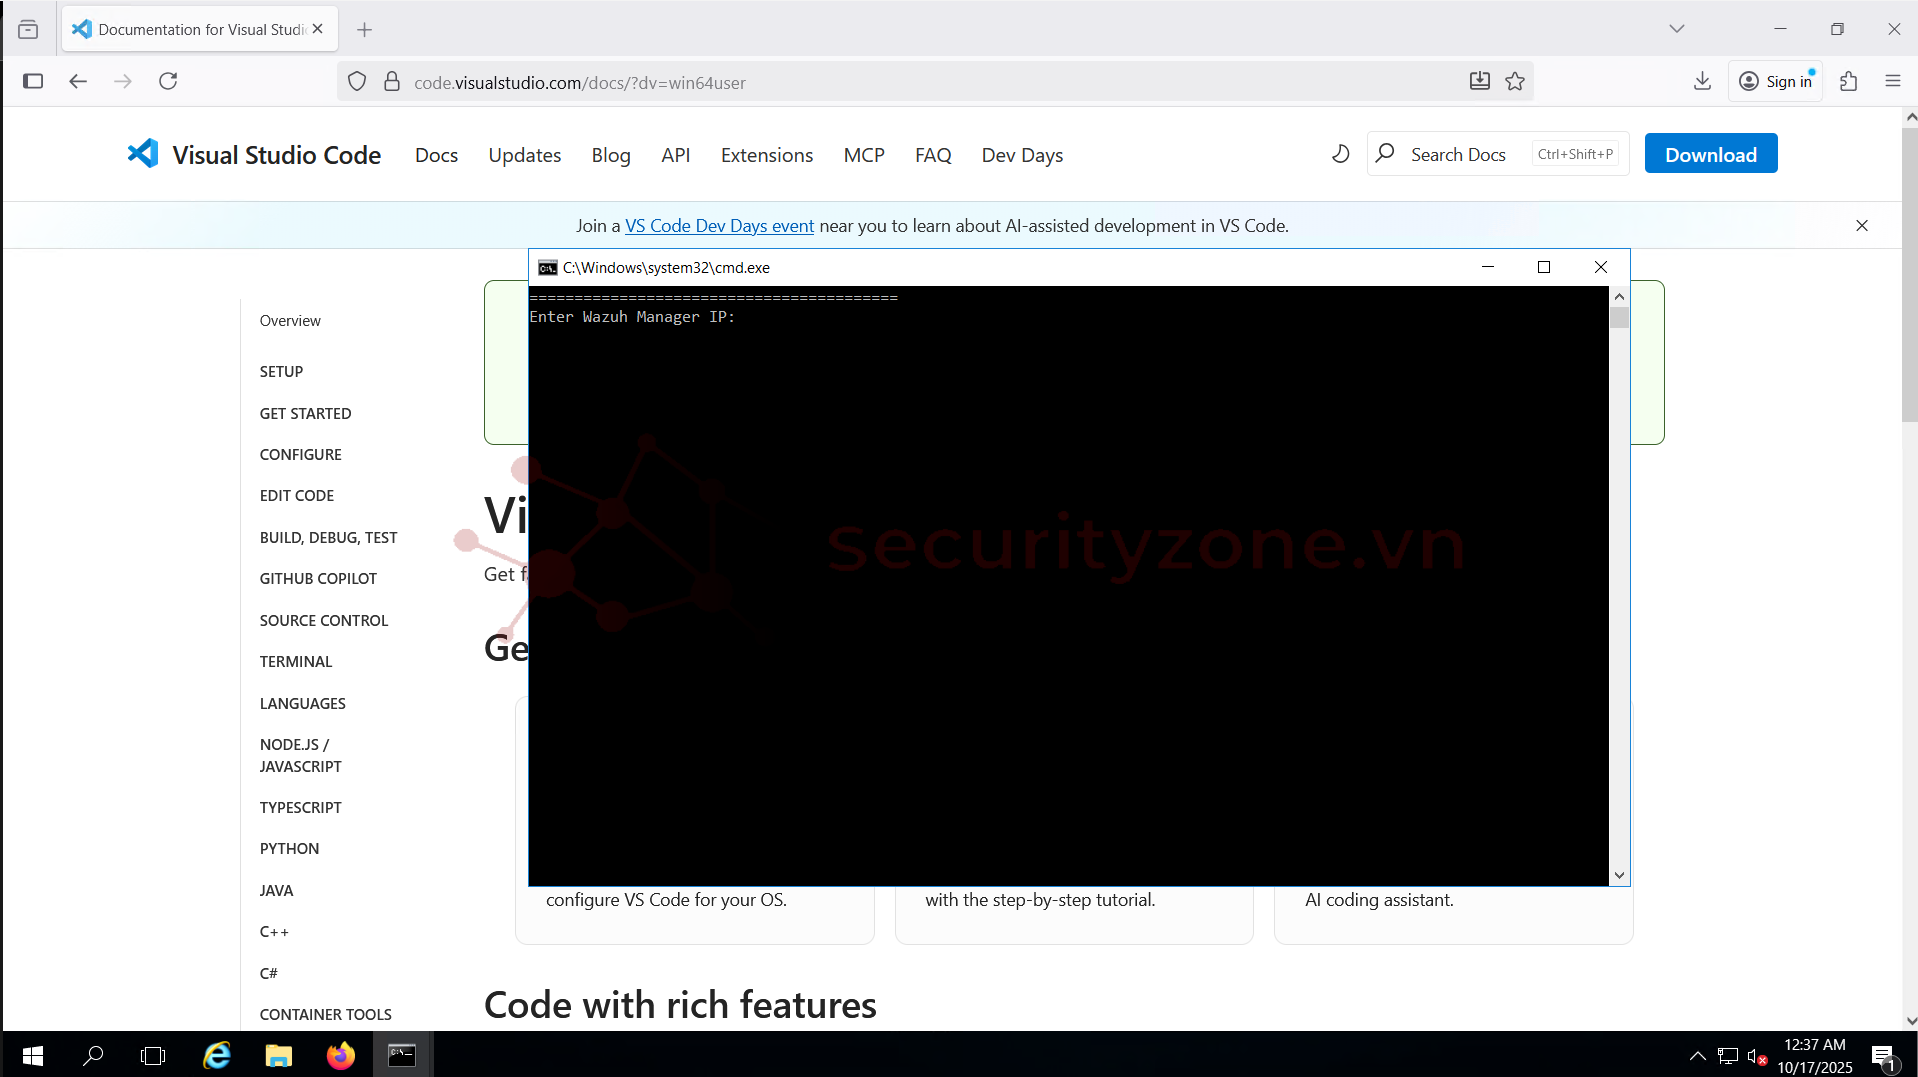Go to the Updates page
Screen dimensions: 1918x1077
tap(524, 155)
